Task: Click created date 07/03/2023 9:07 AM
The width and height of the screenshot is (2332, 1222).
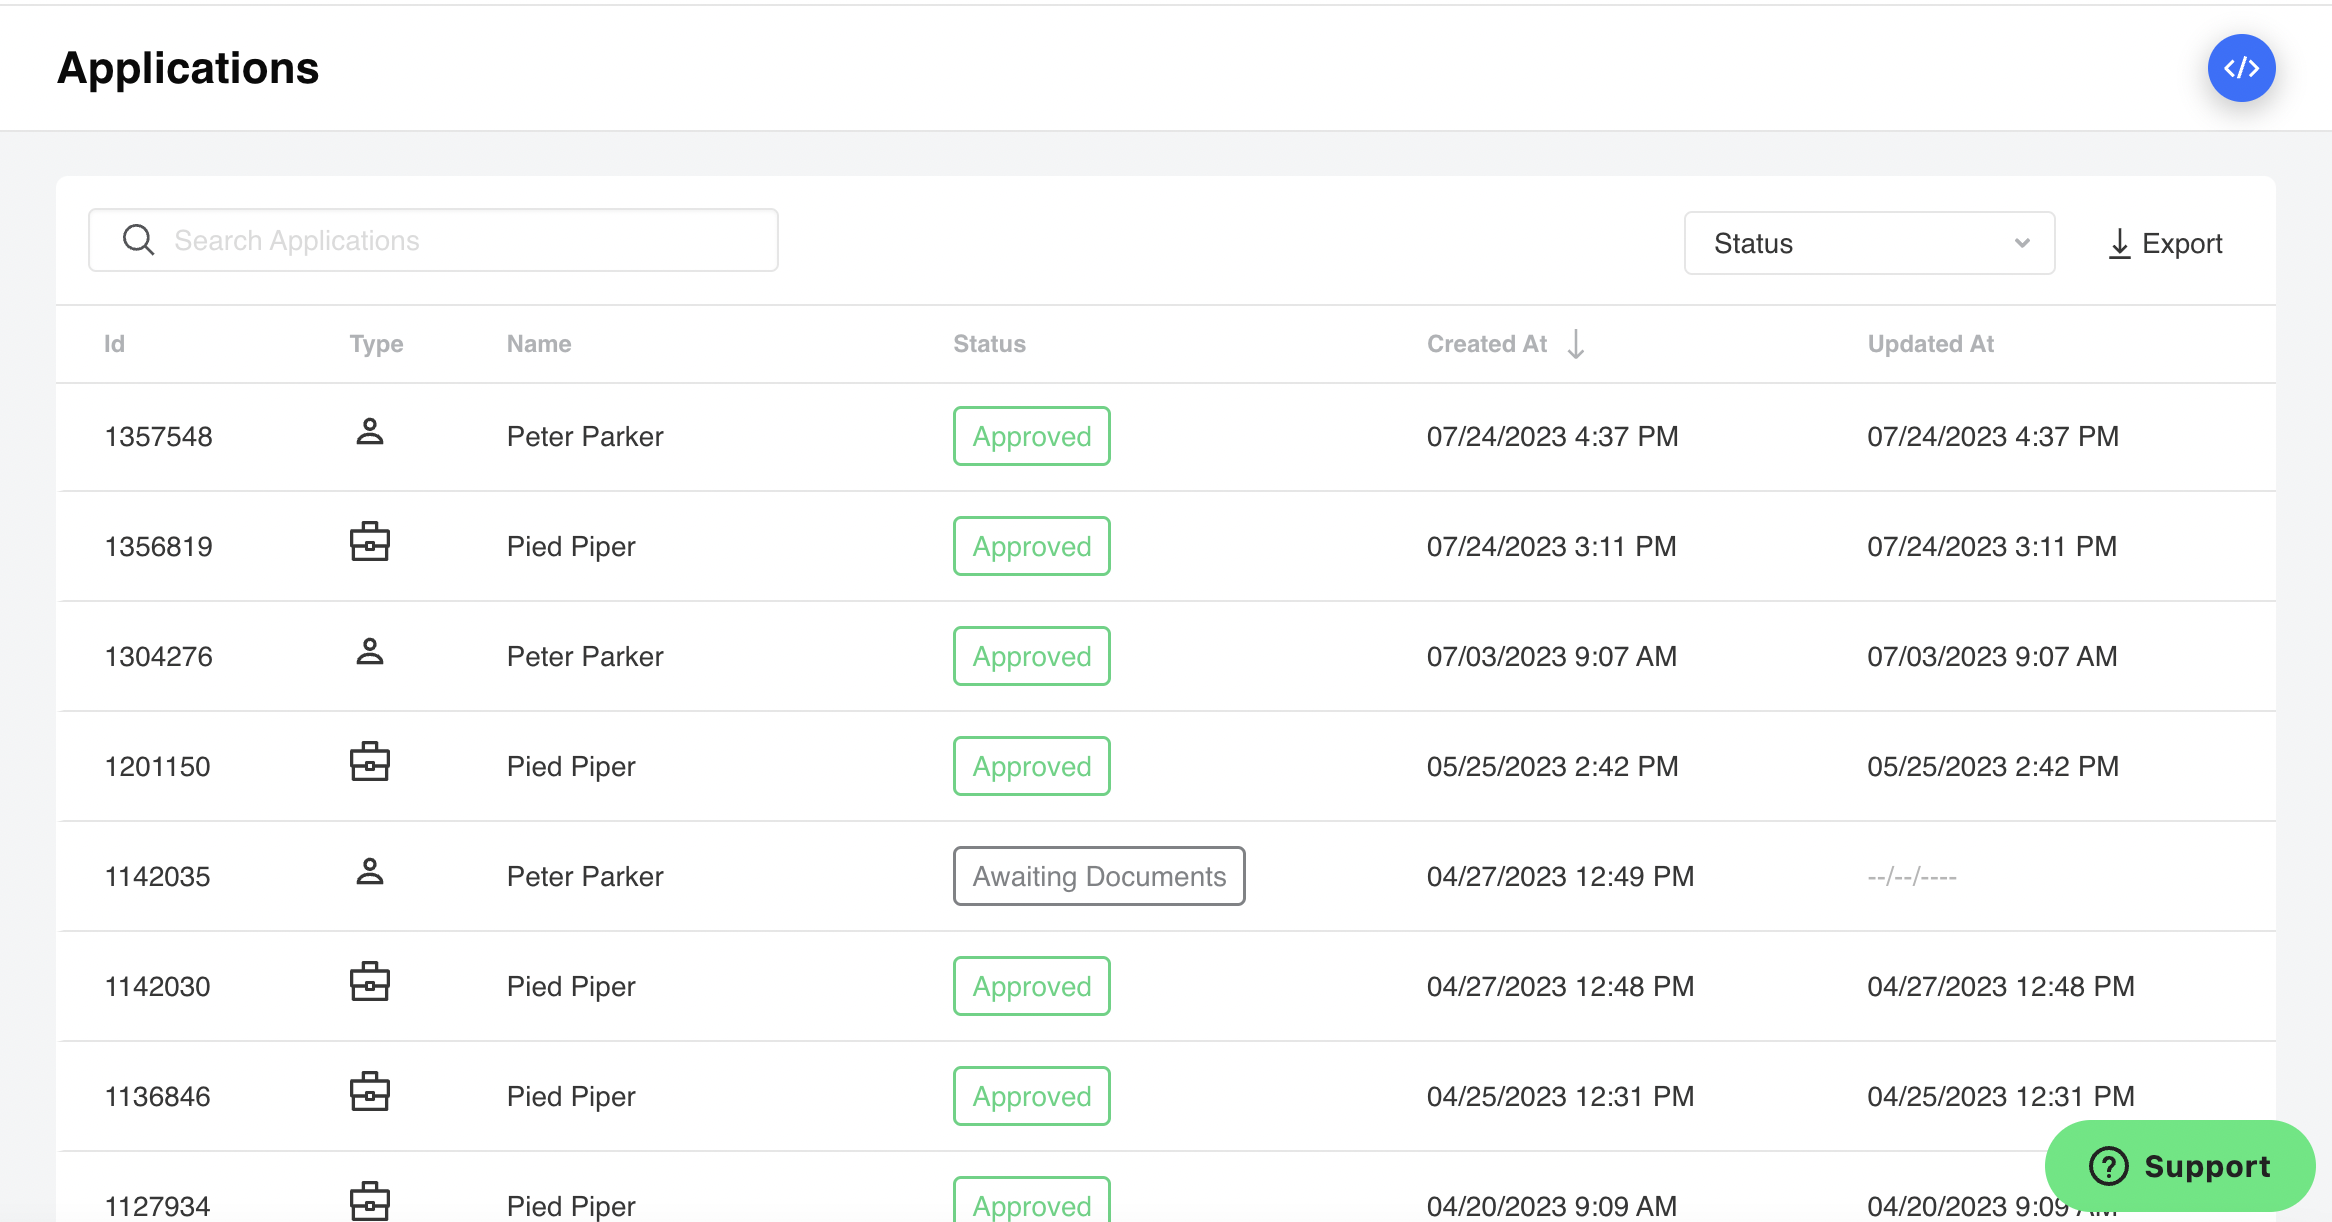Action: [1551, 657]
